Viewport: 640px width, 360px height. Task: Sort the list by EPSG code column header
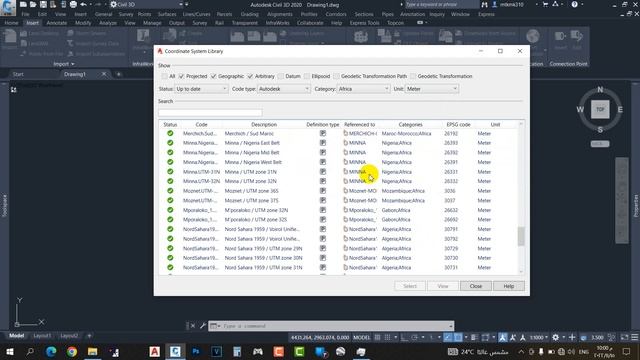click(x=458, y=124)
